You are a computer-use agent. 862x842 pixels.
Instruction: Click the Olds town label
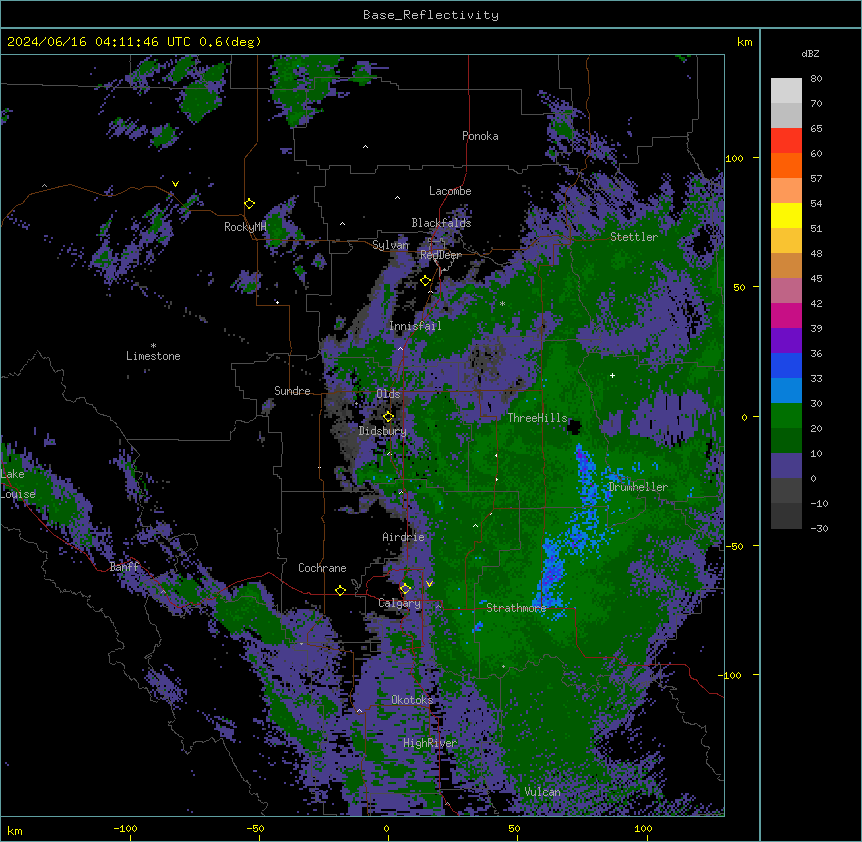[x=388, y=394]
